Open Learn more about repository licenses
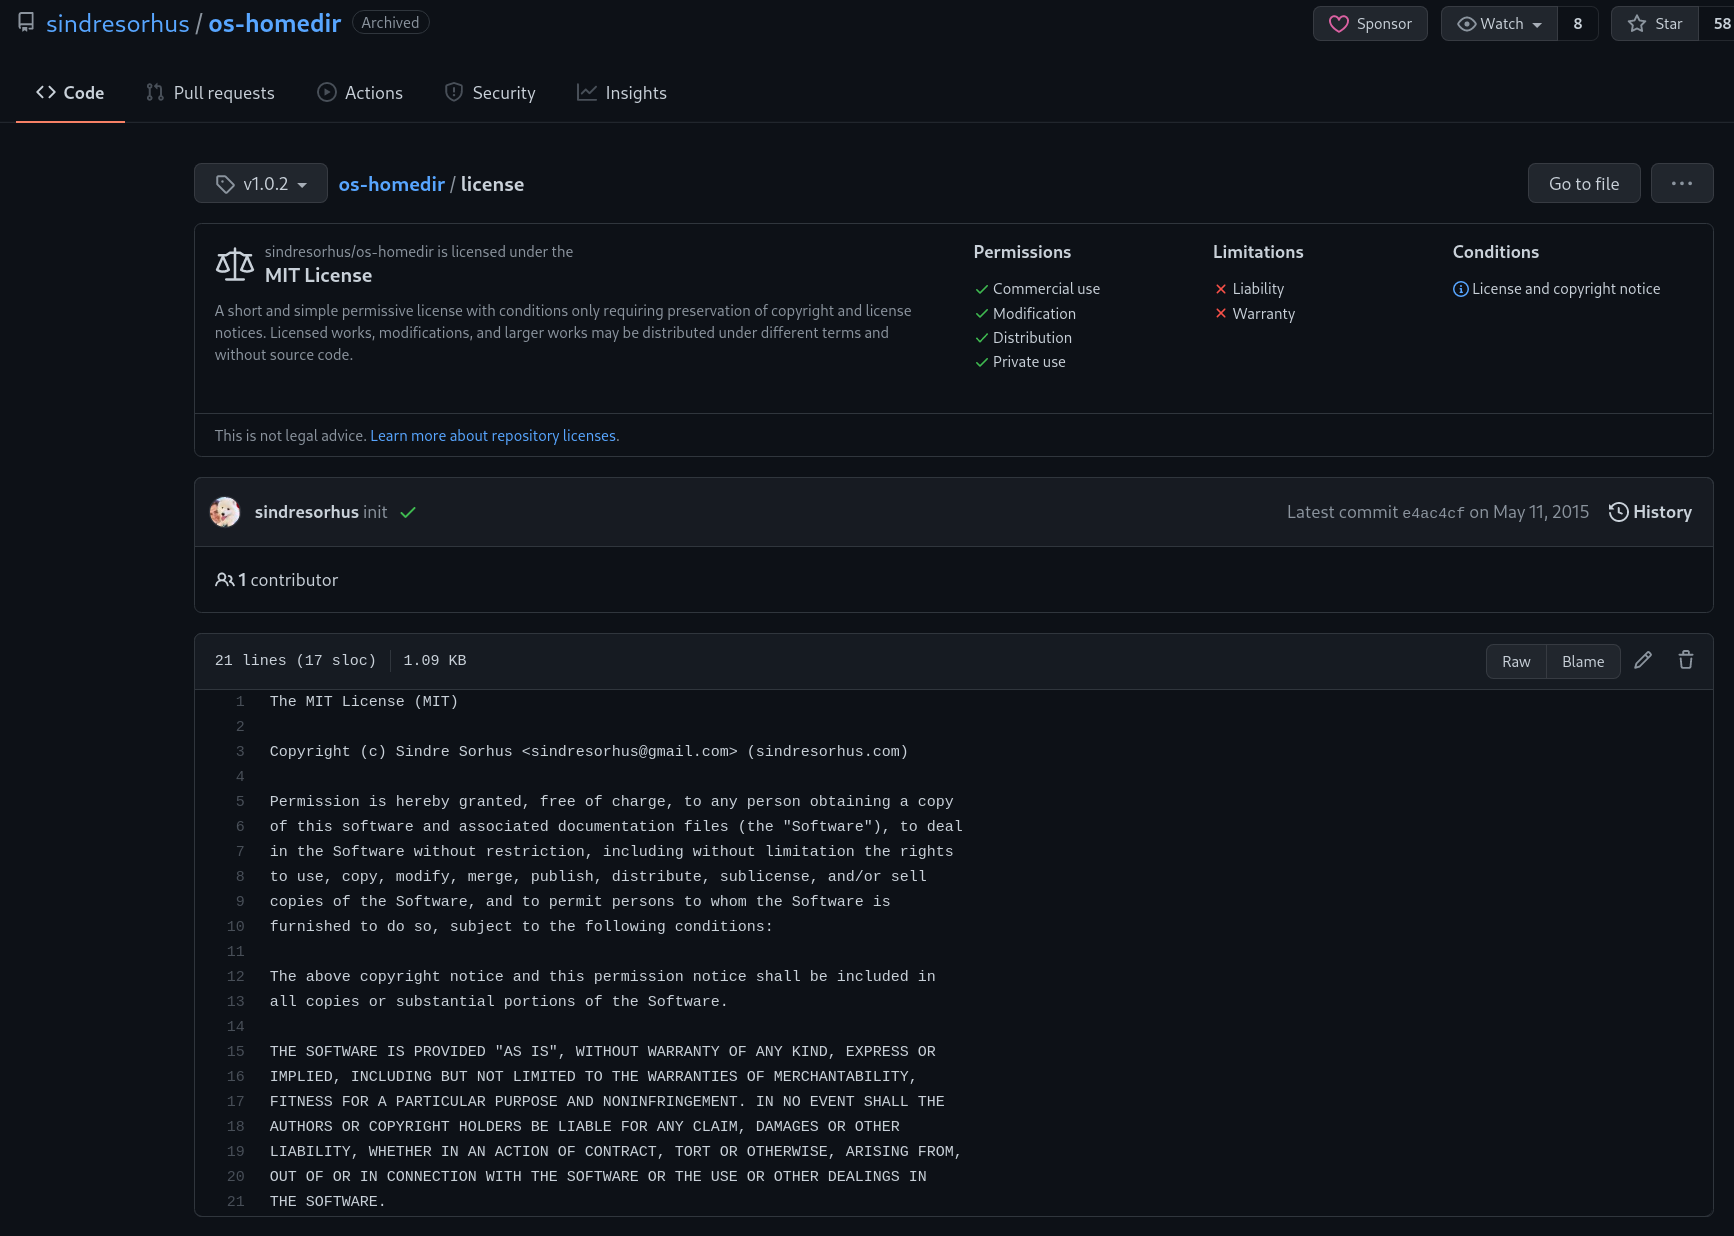Viewport: 1734px width, 1236px height. click(493, 435)
